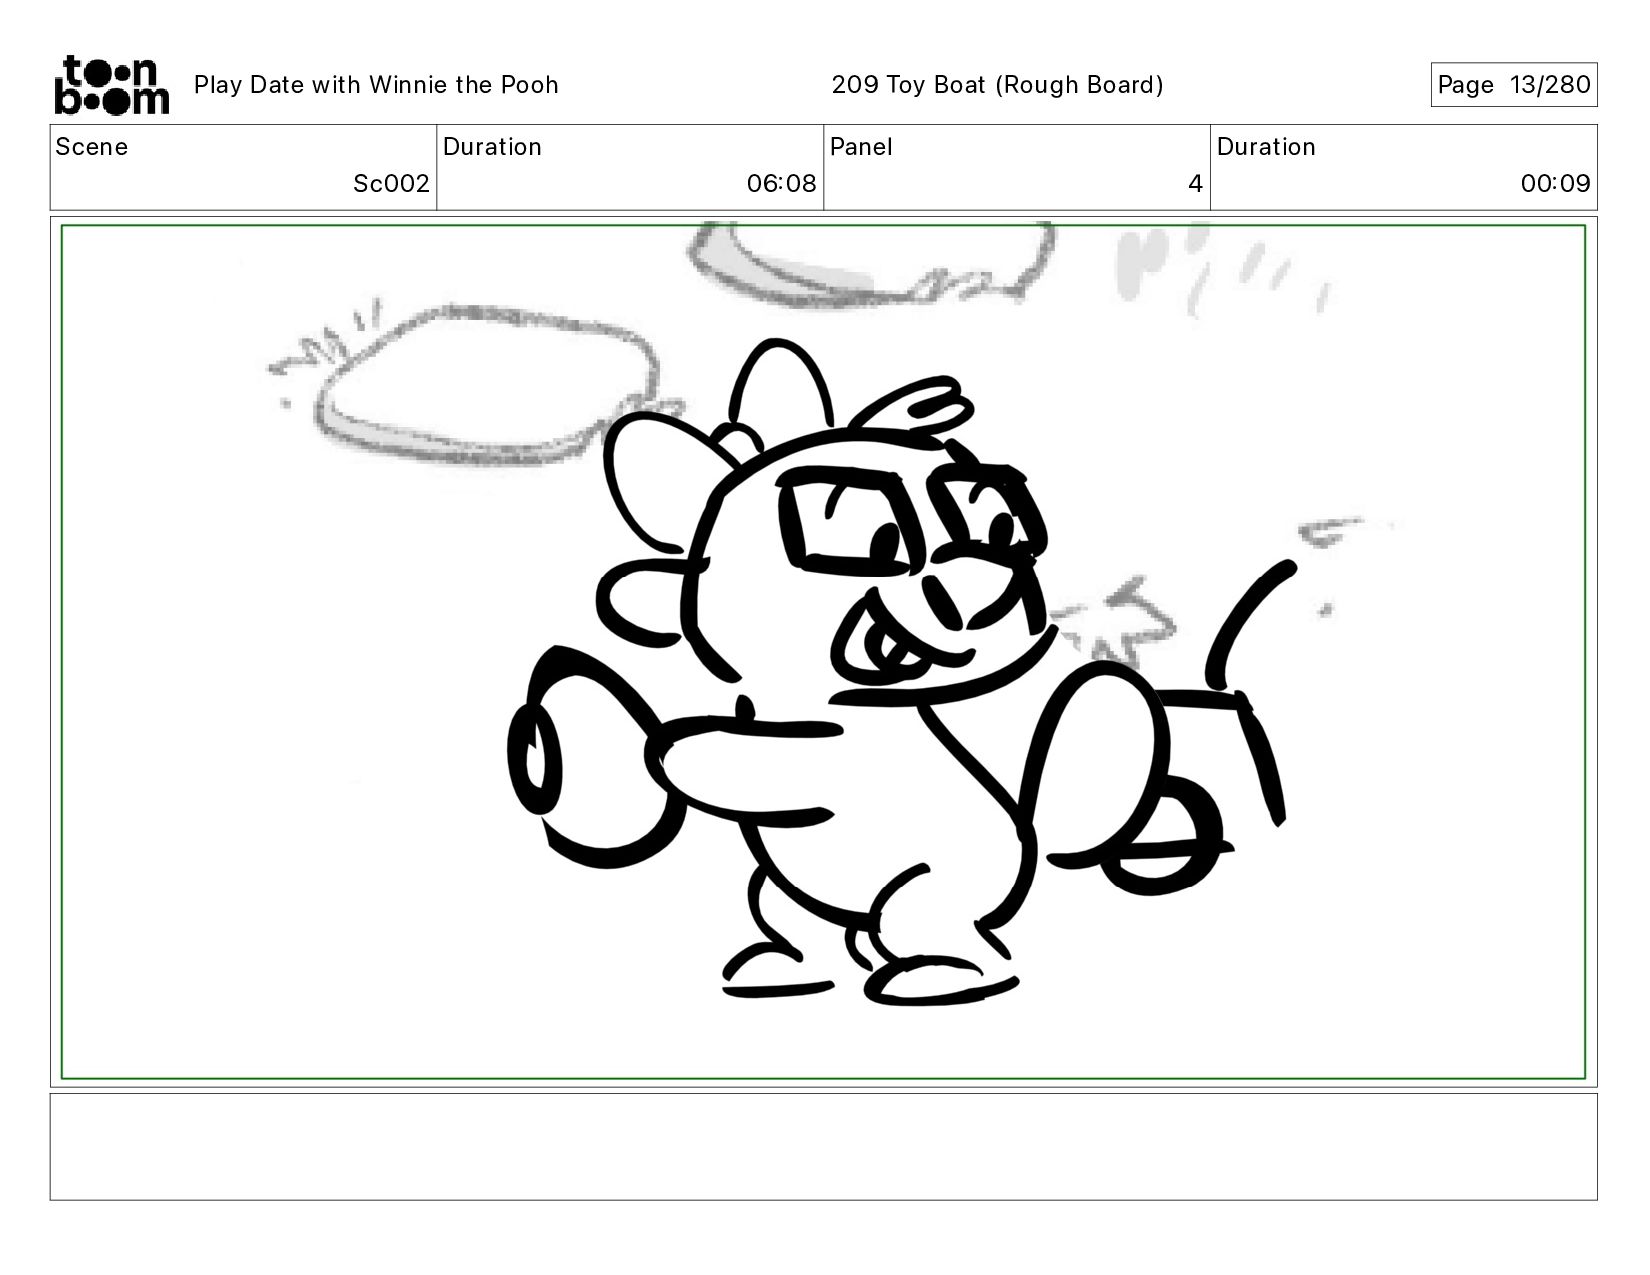Screen dimensions: 1650x1275
Task: Click the 'Panel' header label
Action: tap(861, 147)
